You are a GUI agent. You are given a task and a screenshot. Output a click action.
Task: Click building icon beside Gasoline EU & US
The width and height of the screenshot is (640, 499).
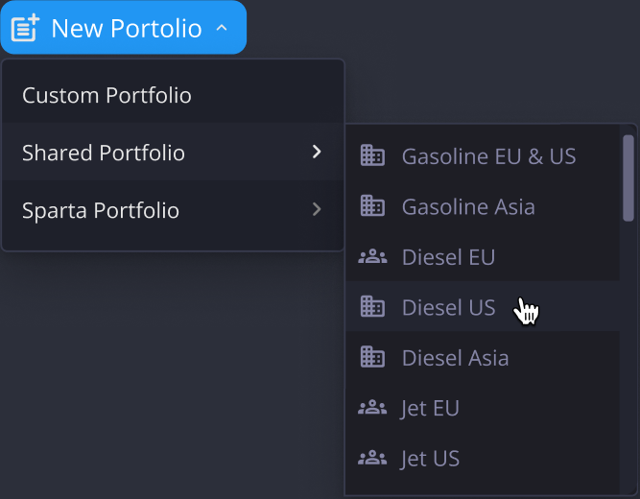372,156
